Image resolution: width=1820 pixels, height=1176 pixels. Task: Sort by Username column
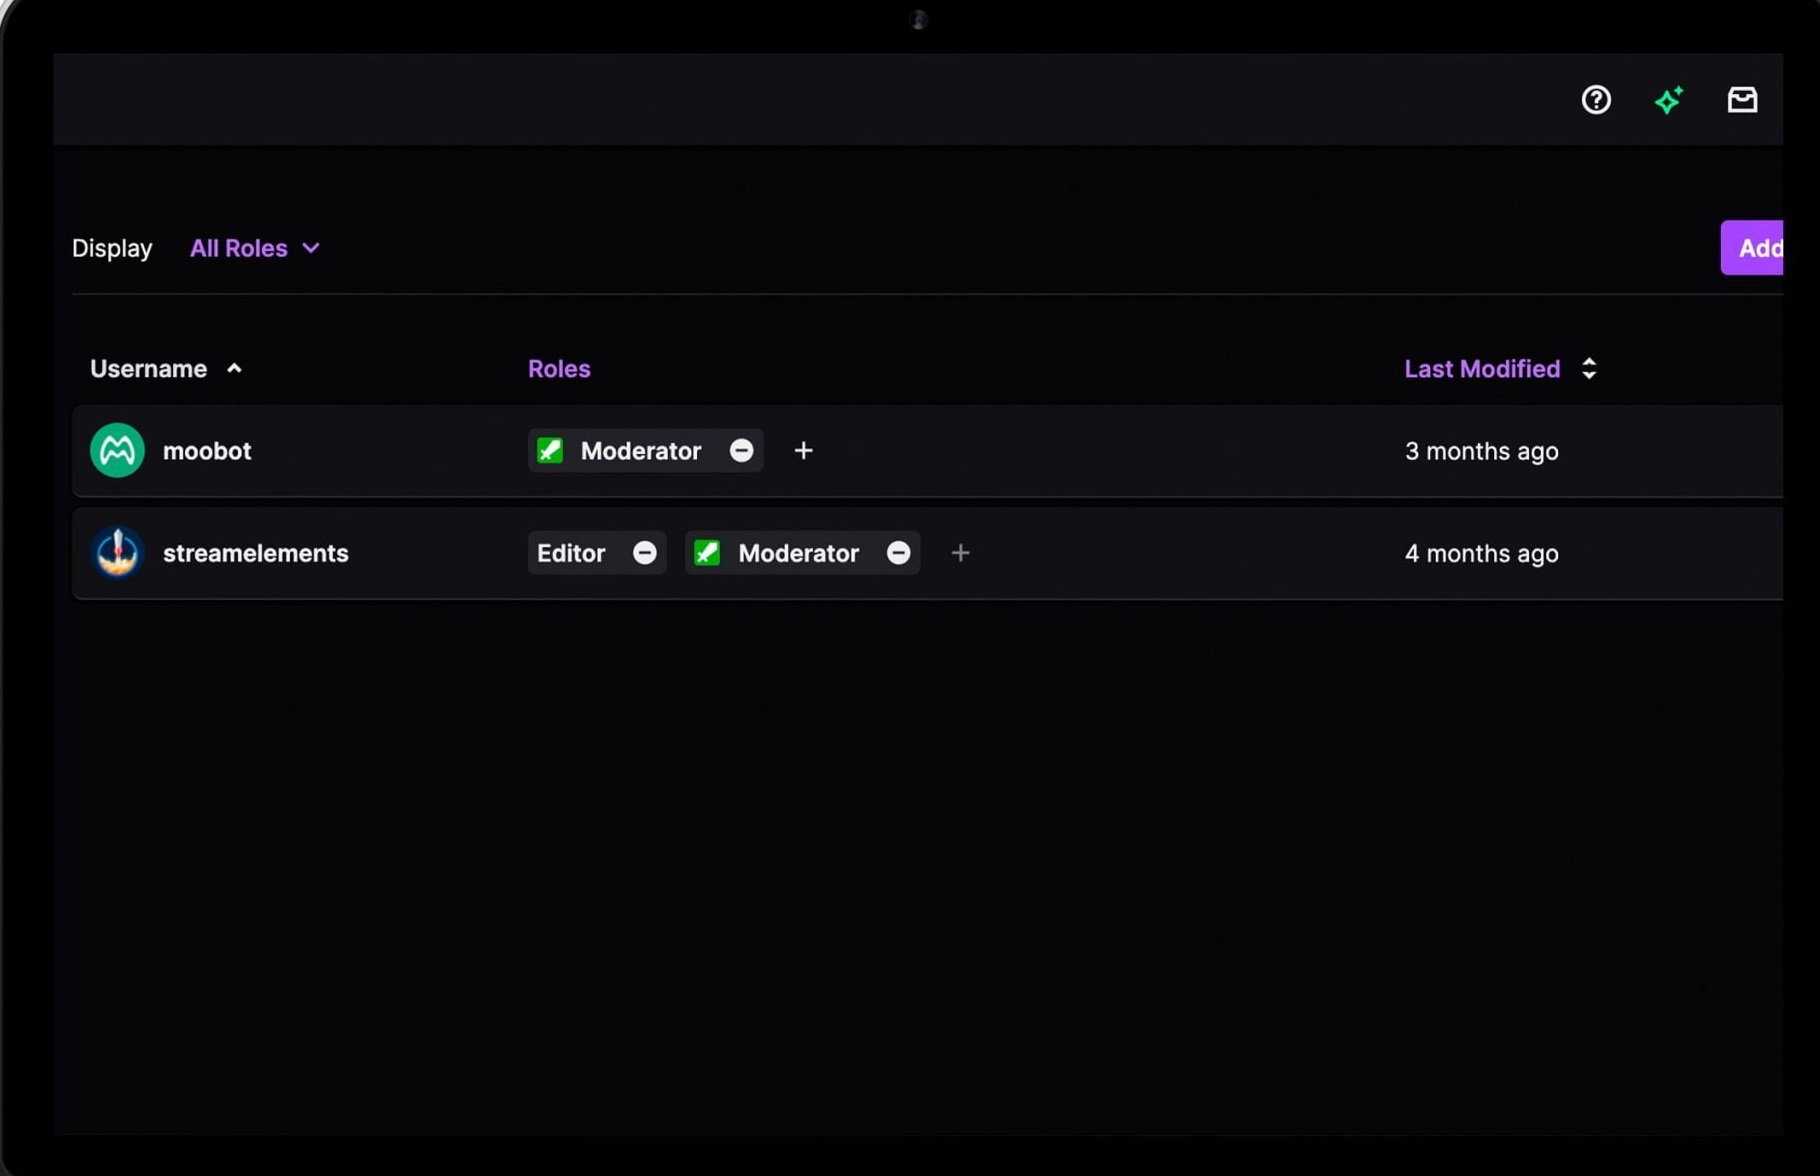166,369
